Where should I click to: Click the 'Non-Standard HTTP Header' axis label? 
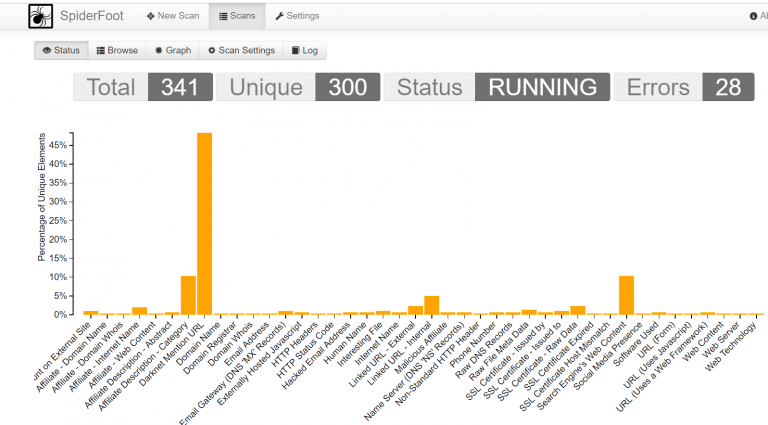(x=438, y=363)
